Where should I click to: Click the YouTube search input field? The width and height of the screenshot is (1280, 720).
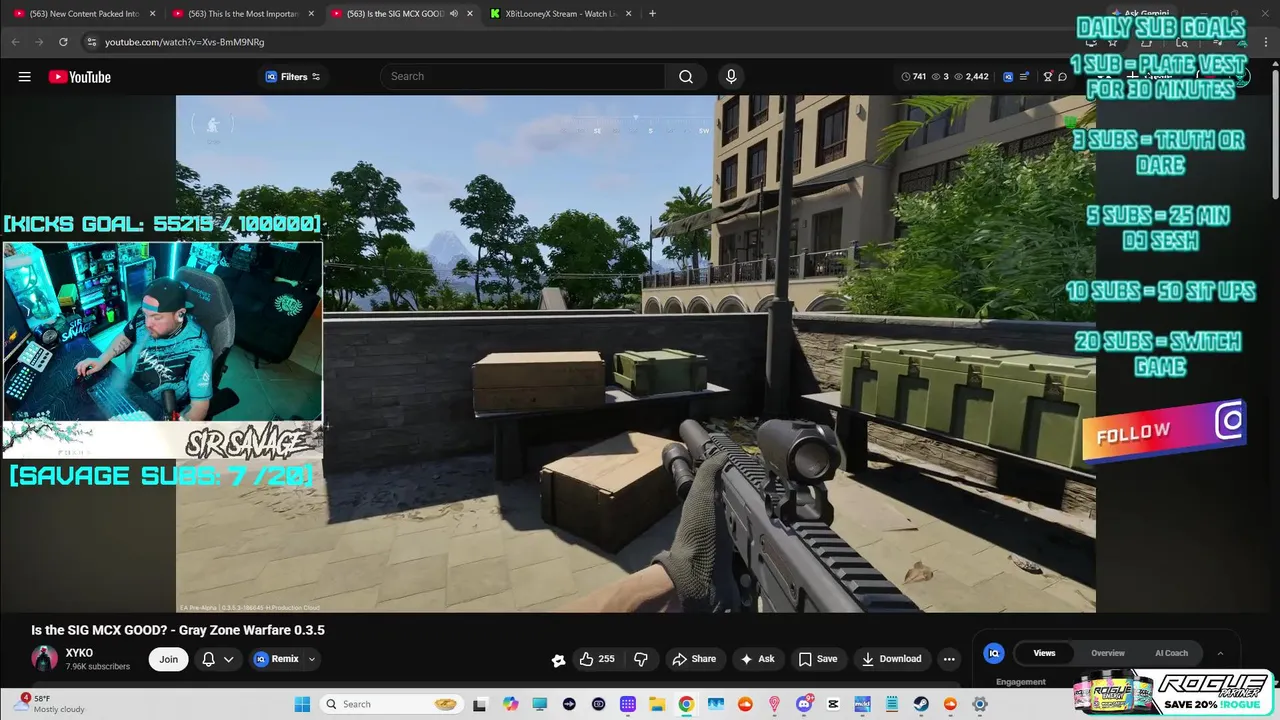(522, 77)
